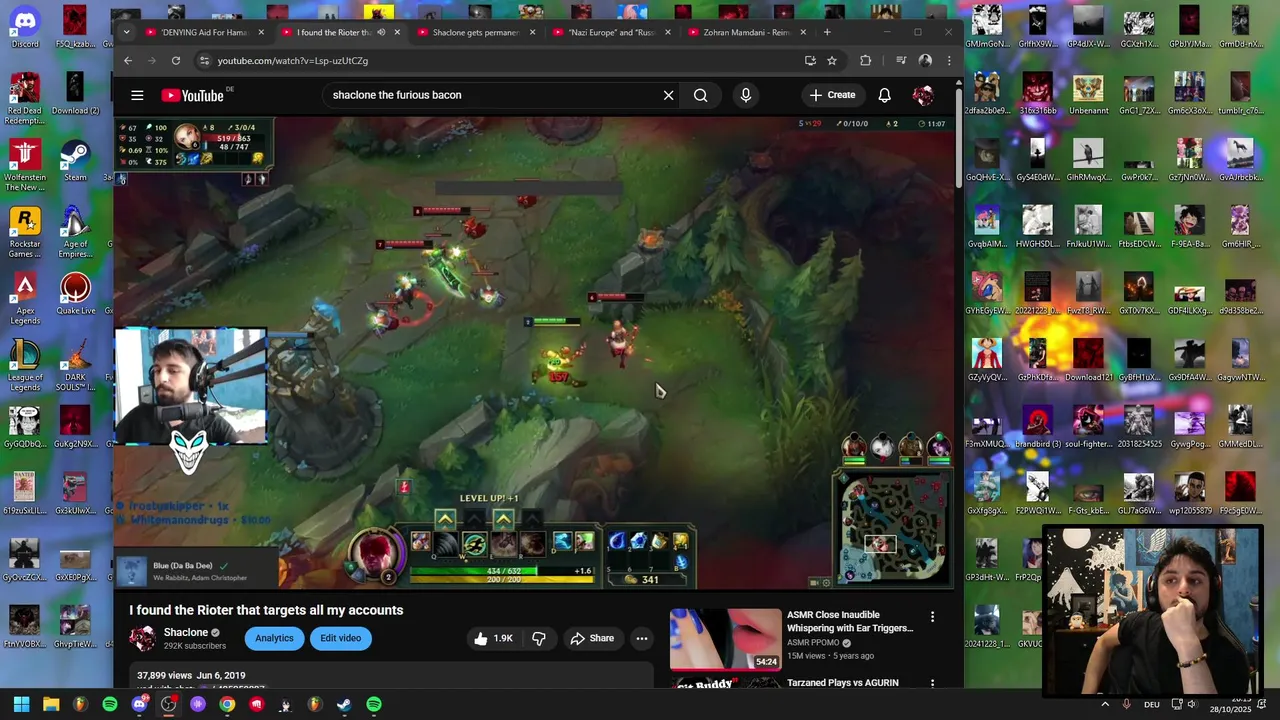
Task: Install the YouTube app from address bar
Action: pos(810,61)
